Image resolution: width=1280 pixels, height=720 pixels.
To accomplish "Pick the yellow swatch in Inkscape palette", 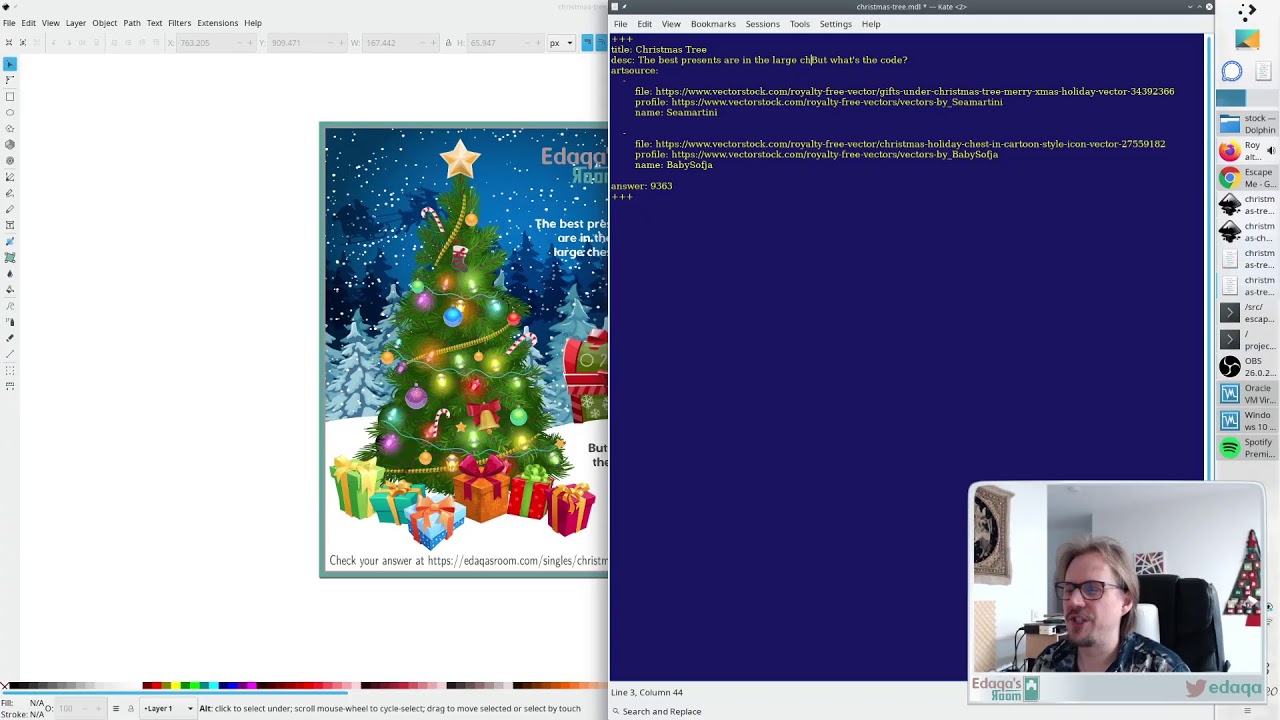I will tap(175, 686).
